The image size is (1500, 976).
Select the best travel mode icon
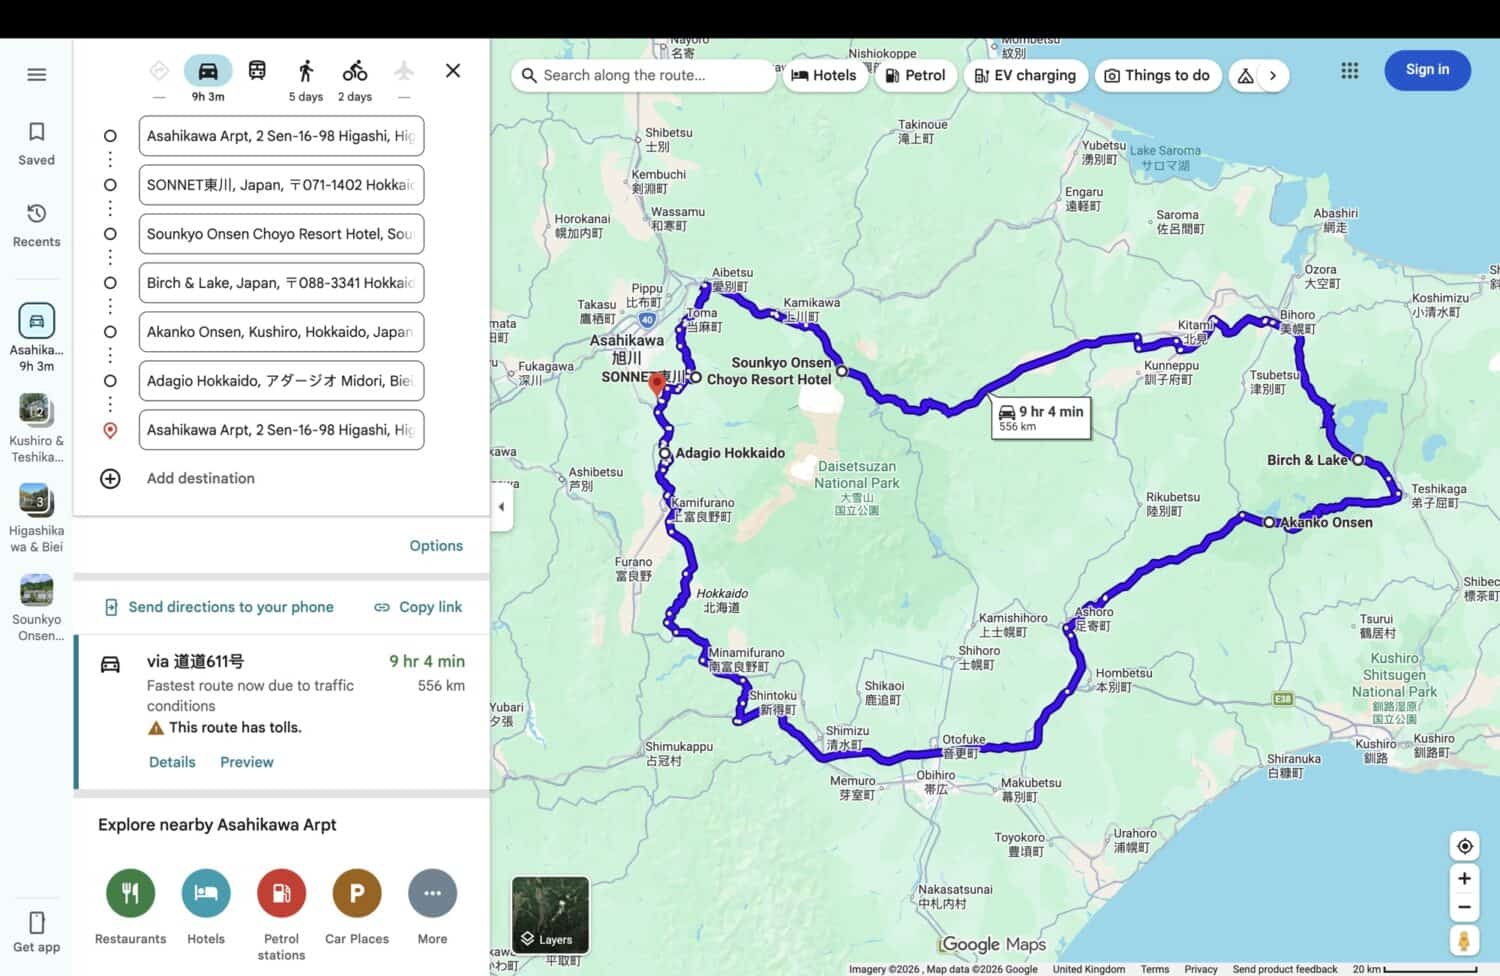click(x=159, y=71)
